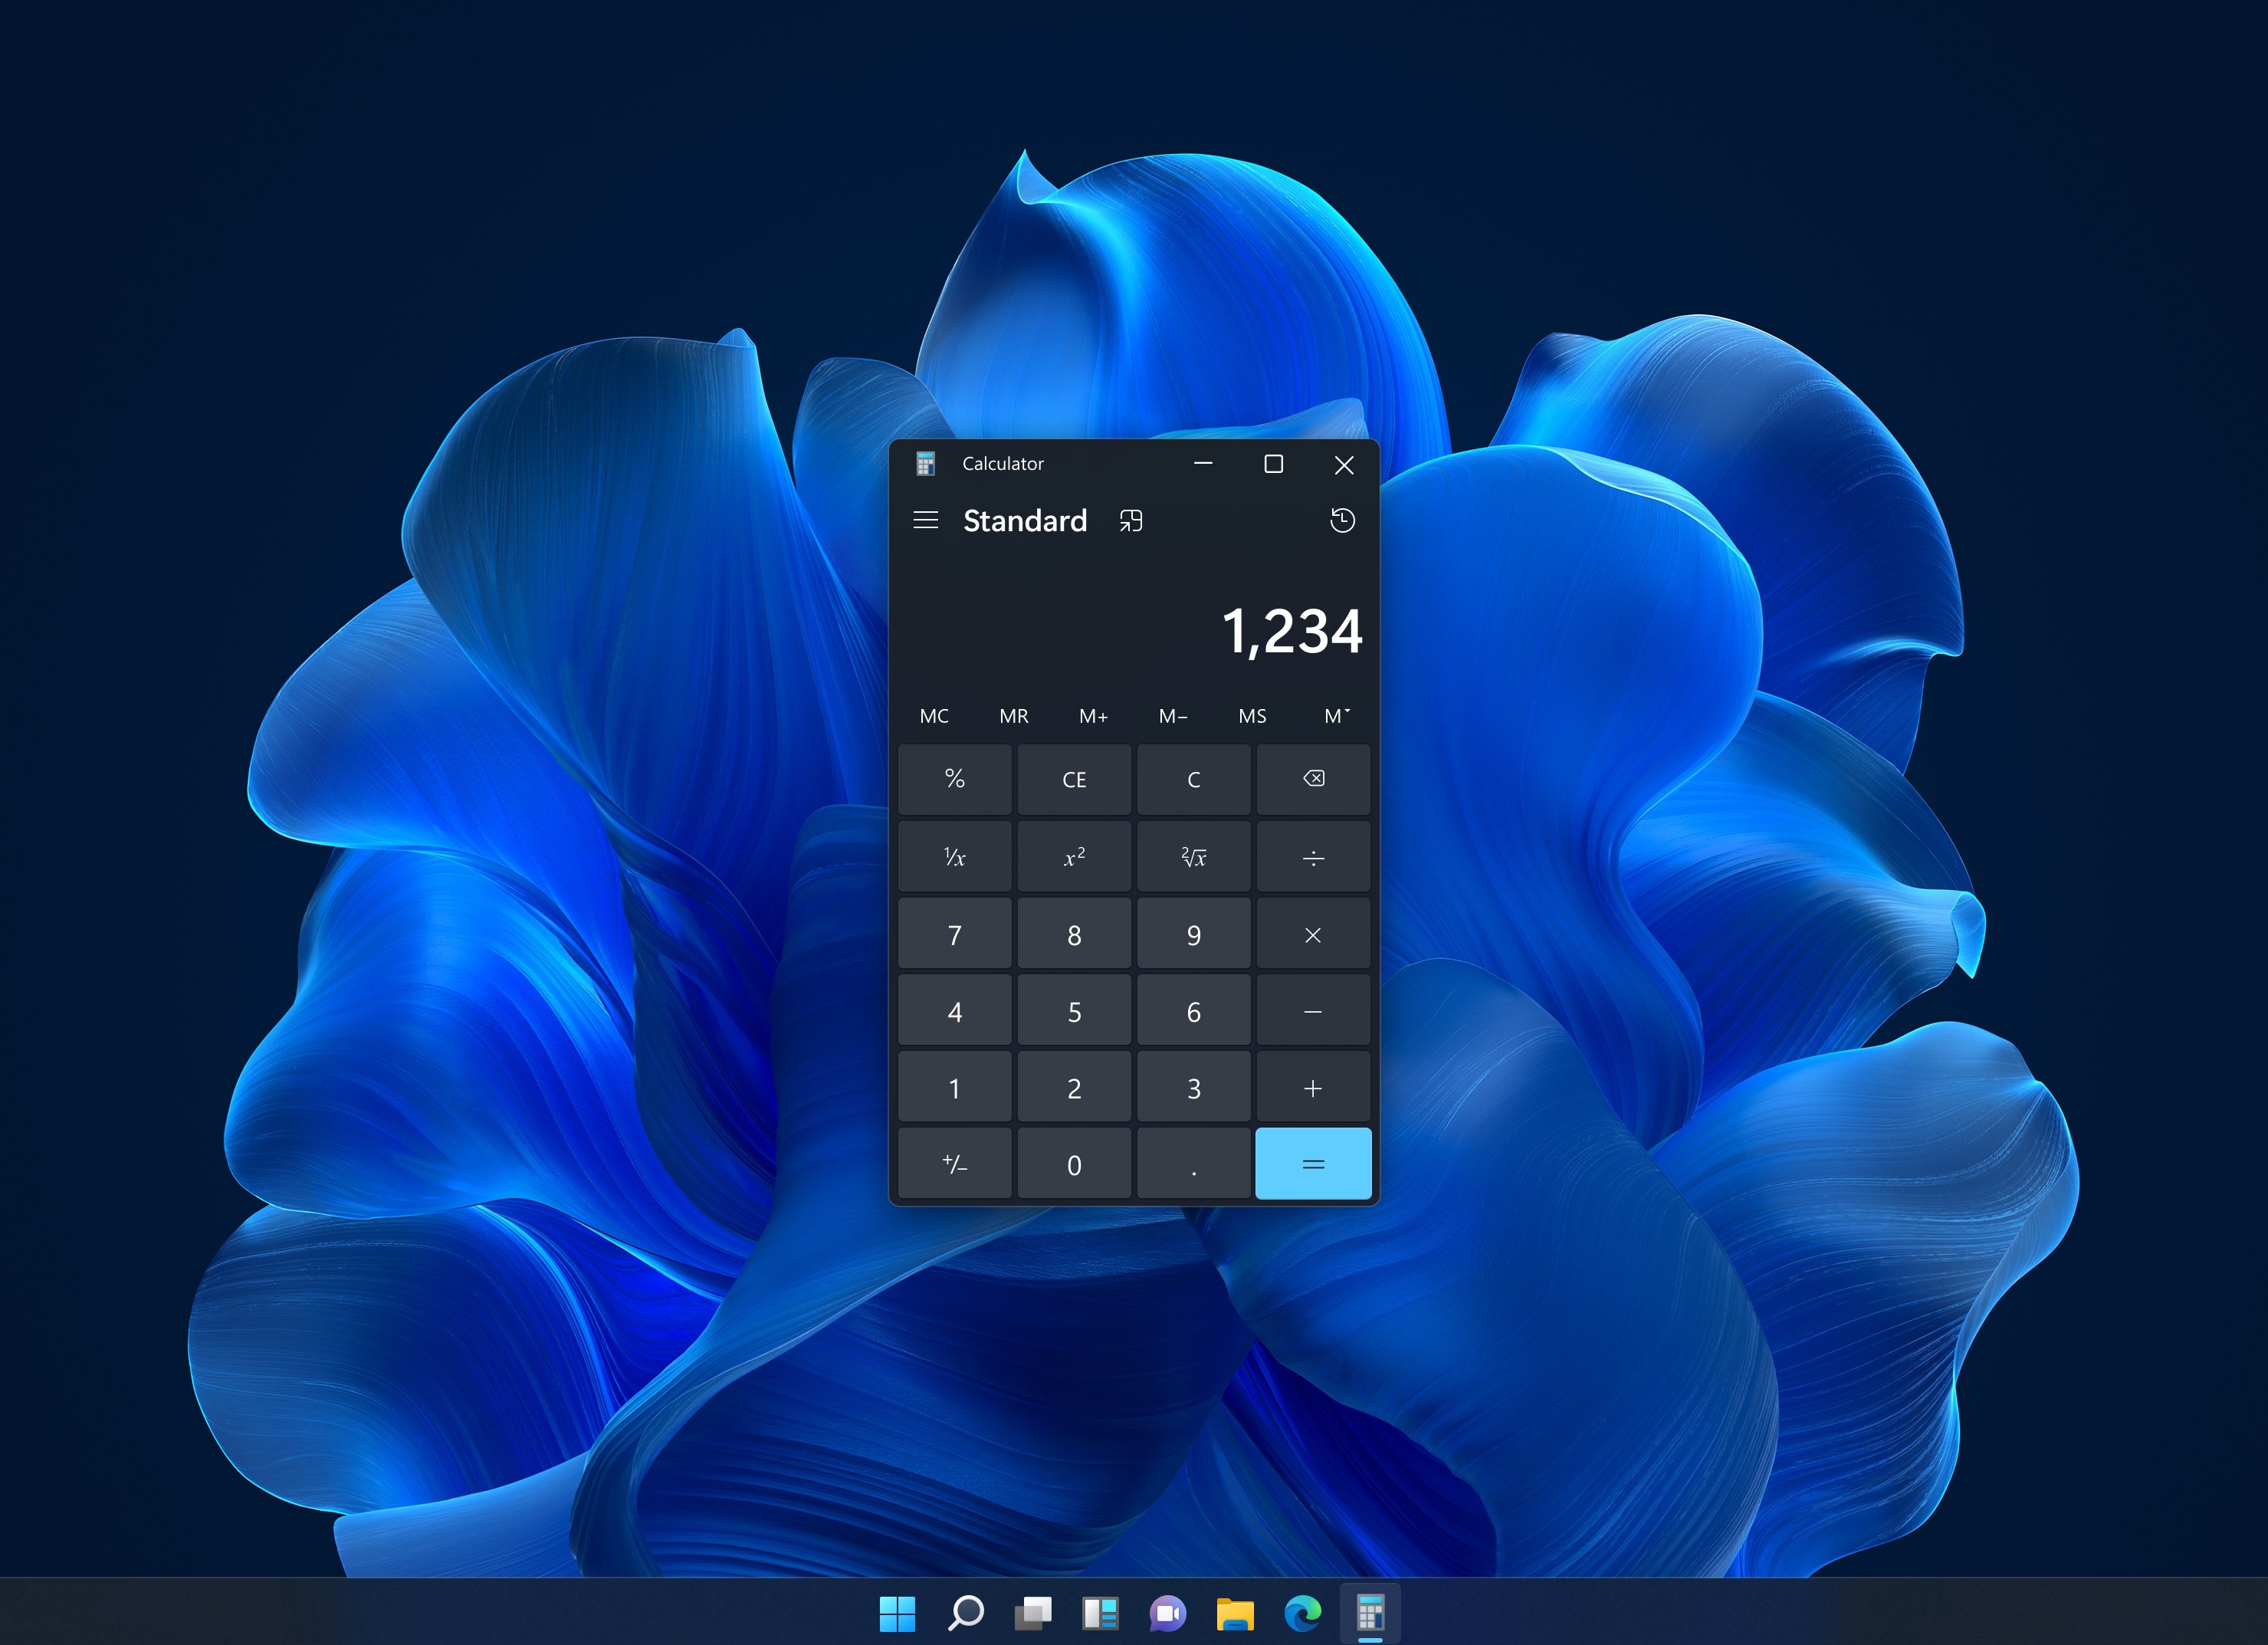Launch Microsoft Edge from the taskbar
The image size is (2268, 1645).
click(1303, 1613)
